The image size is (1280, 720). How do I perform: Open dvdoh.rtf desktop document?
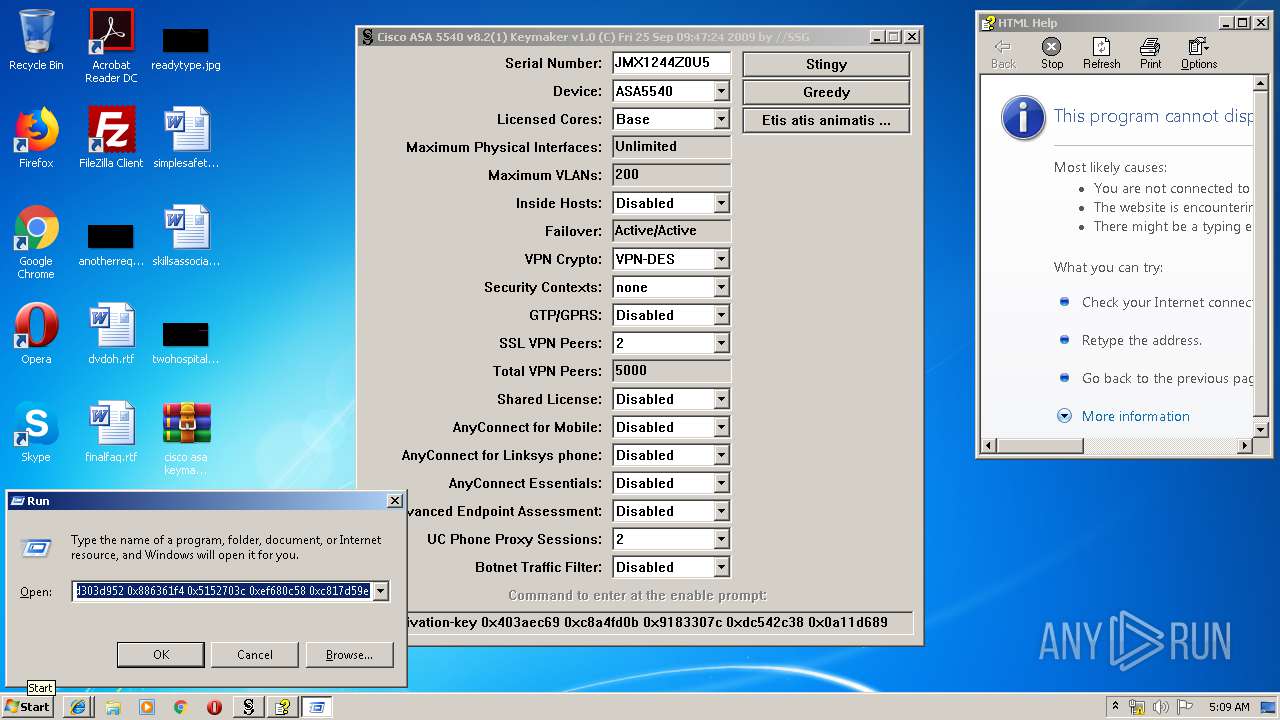tap(111, 334)
